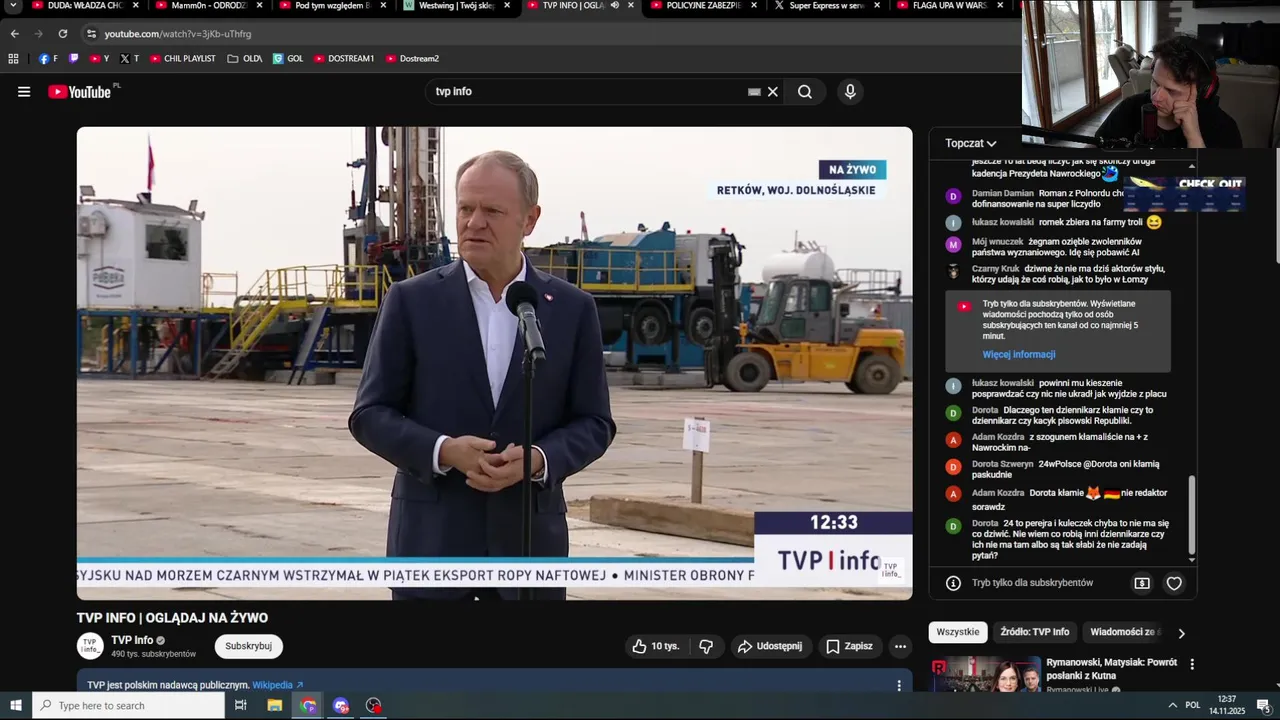1280x720 pixels.
Task: Subscribe with the Subskrybuj button
Action: 248,646
